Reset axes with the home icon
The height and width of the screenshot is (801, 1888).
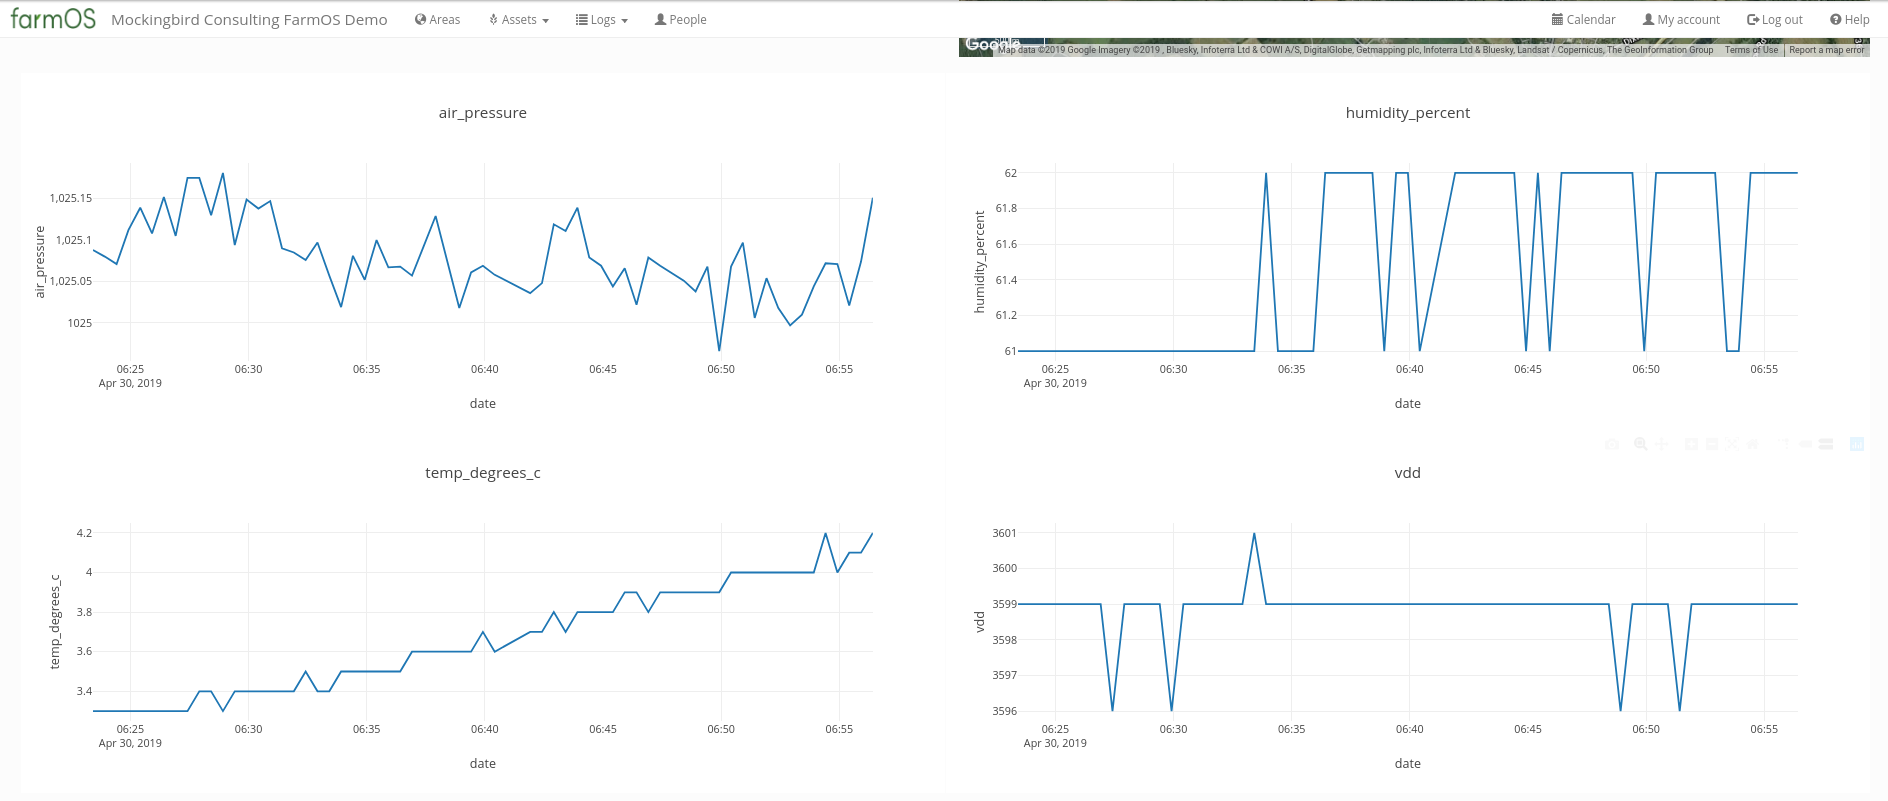click(1752, 444)
